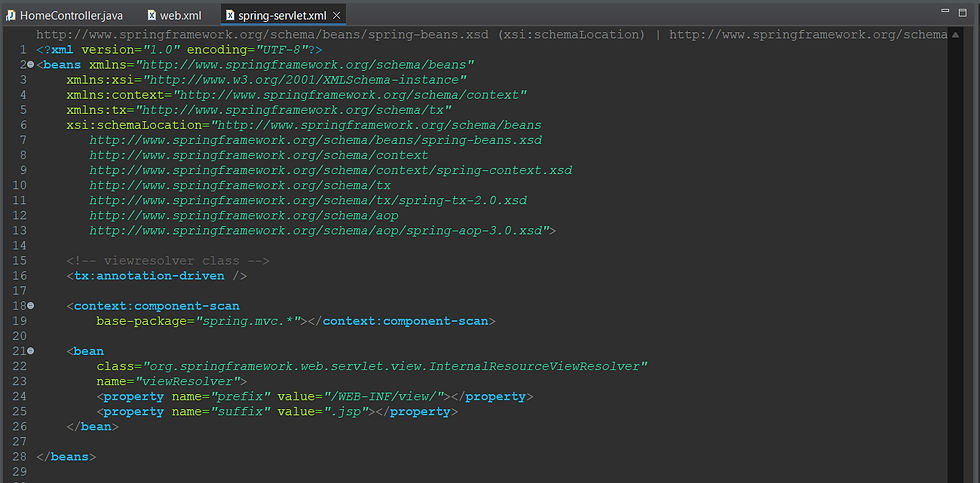Click the suffix property on line 25

pos(277,411)
